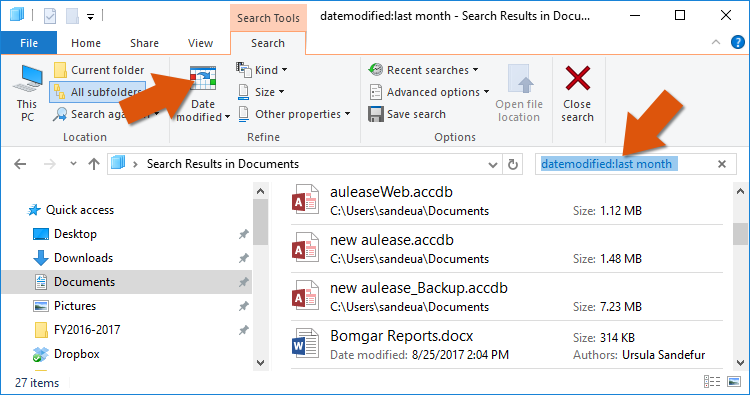The image size is (750, 395).
Task: Open Help with the question mark icon
Action: pyautogui.click(x=738, y=43)
